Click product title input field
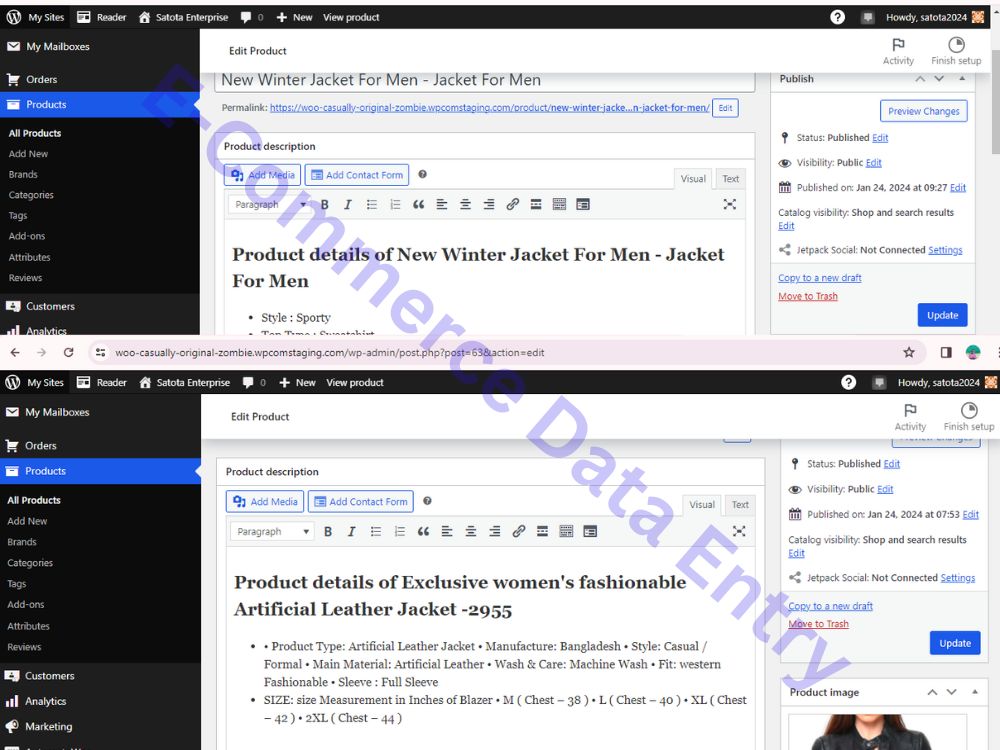1000x750 pixels. tap(485, 80)
